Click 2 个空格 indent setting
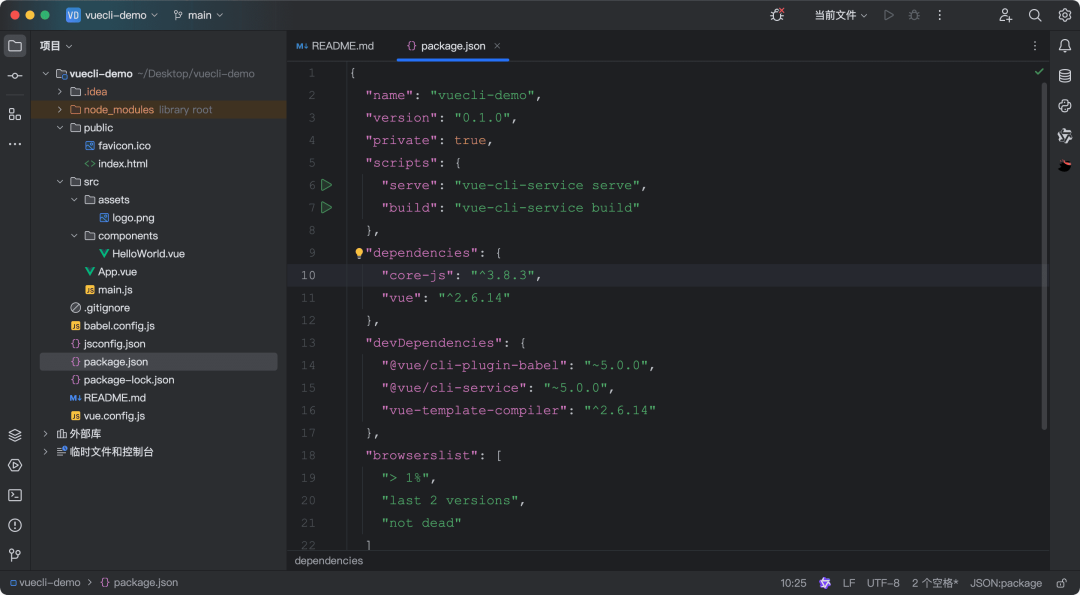Viewport: 1080px width, 595px height. point(935,583)
